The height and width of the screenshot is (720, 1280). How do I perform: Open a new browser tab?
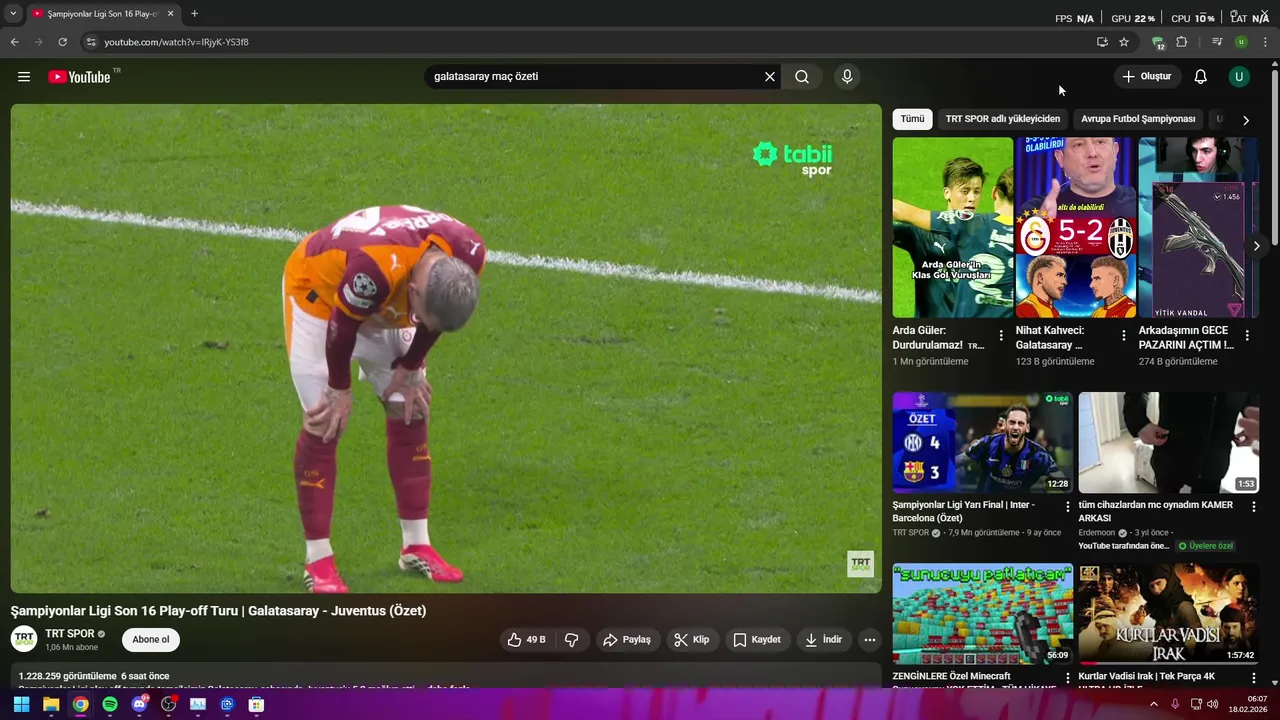click(194, 14)
